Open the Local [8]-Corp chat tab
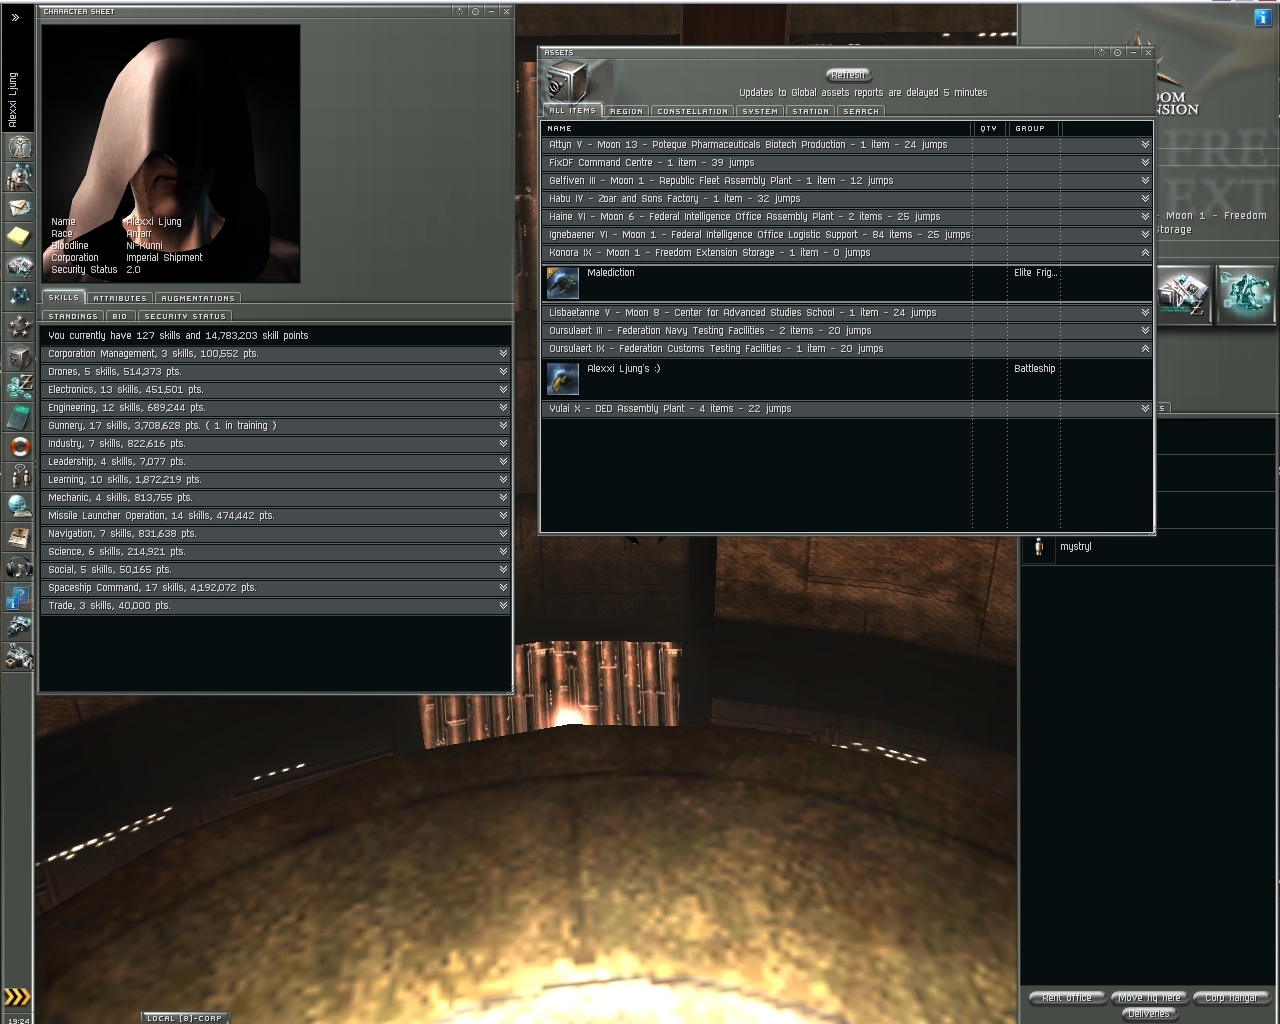 tap(184, 1018)
